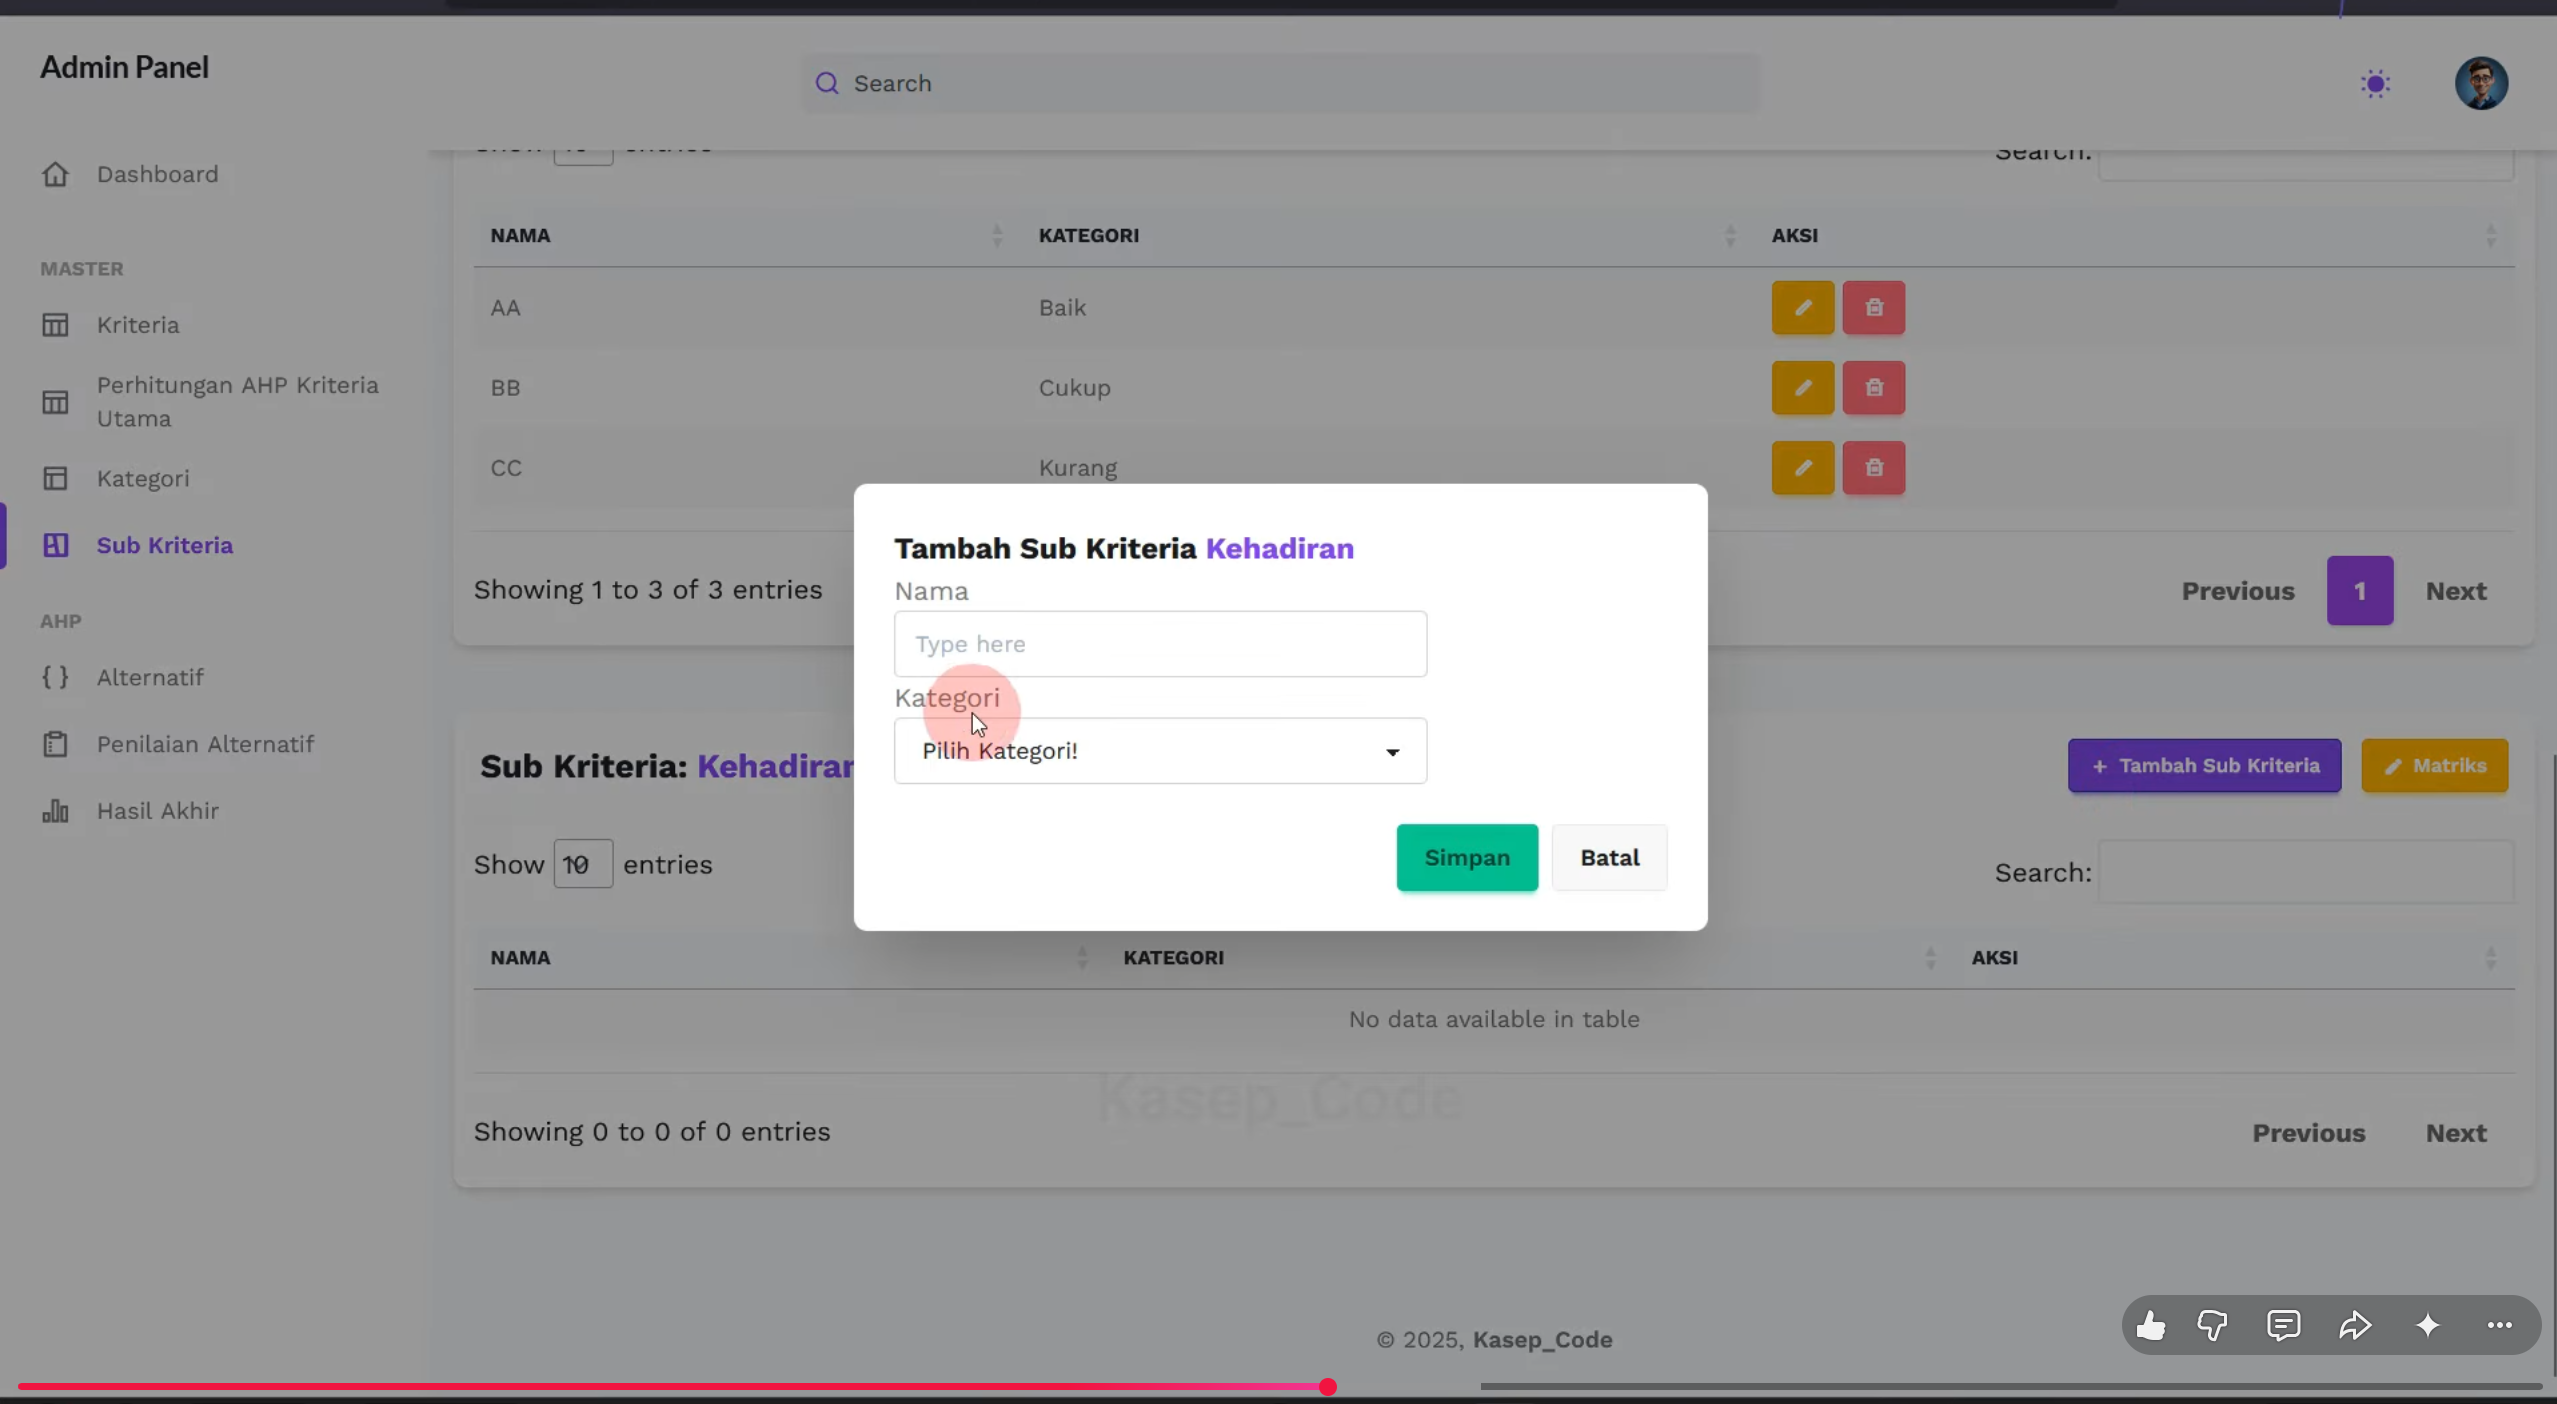
Task: Delete the BB row with the trash button
Action: coord(1873,388)
